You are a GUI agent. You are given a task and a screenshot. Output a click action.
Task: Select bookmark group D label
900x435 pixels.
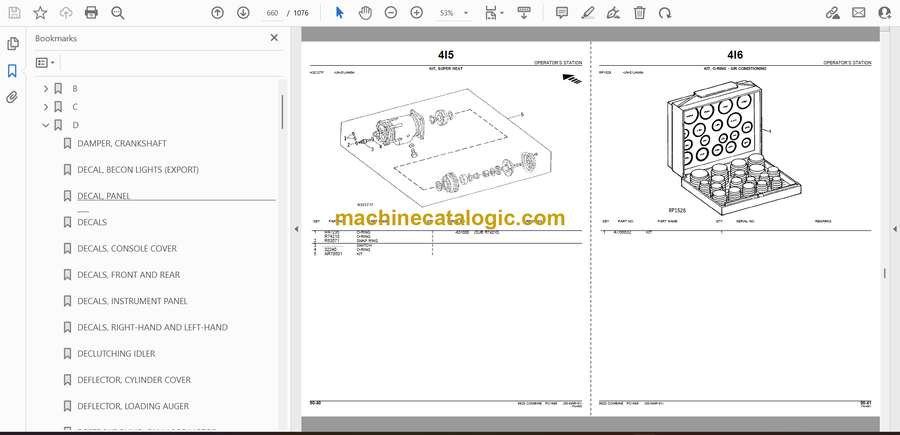pyautogui.click(x=75, y=125)
